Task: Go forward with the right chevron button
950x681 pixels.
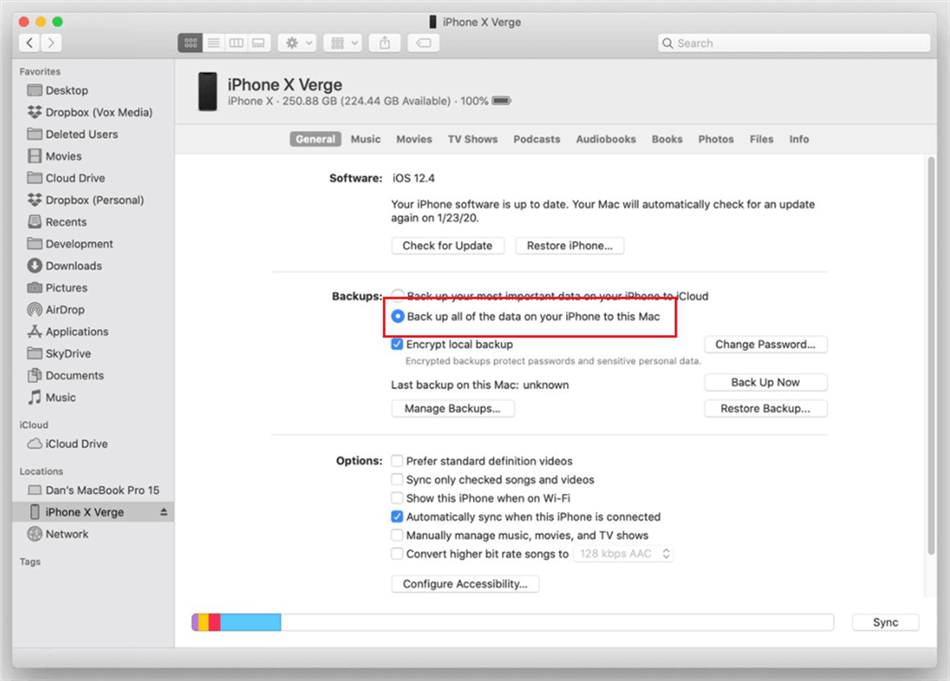Action: tap(51, 43)
